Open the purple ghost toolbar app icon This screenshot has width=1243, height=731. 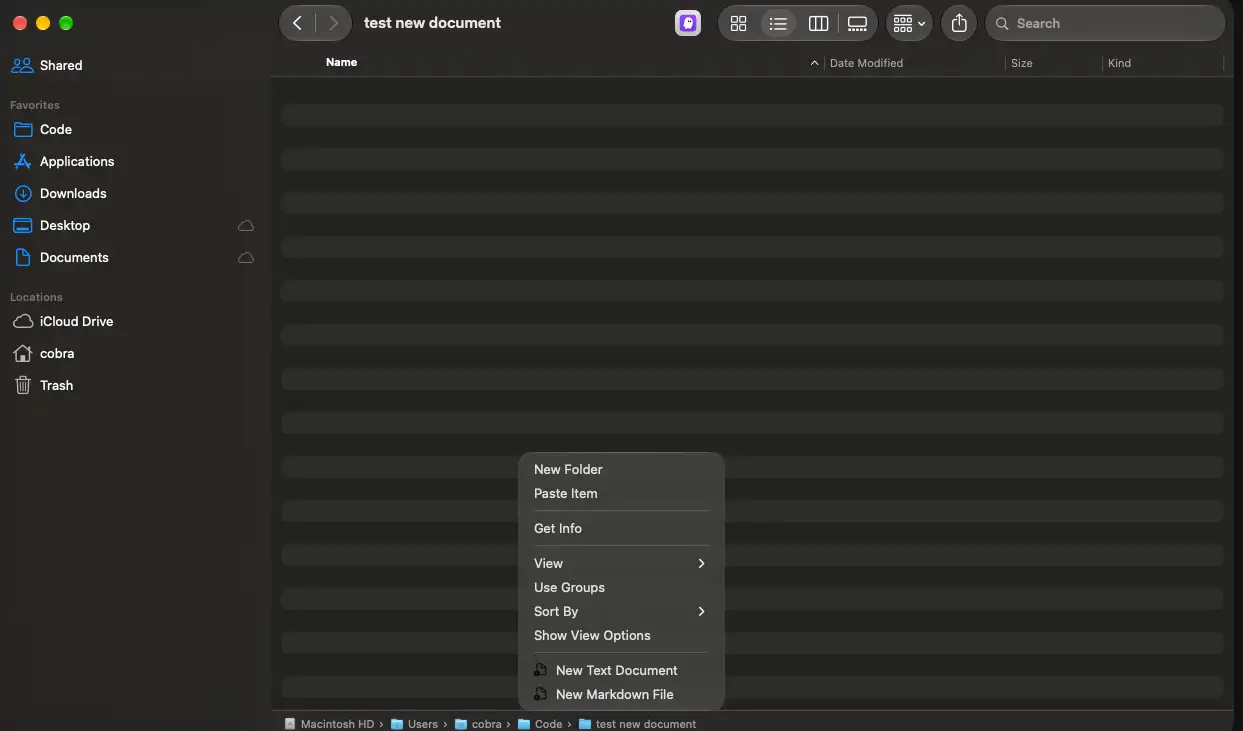point(688,23)
